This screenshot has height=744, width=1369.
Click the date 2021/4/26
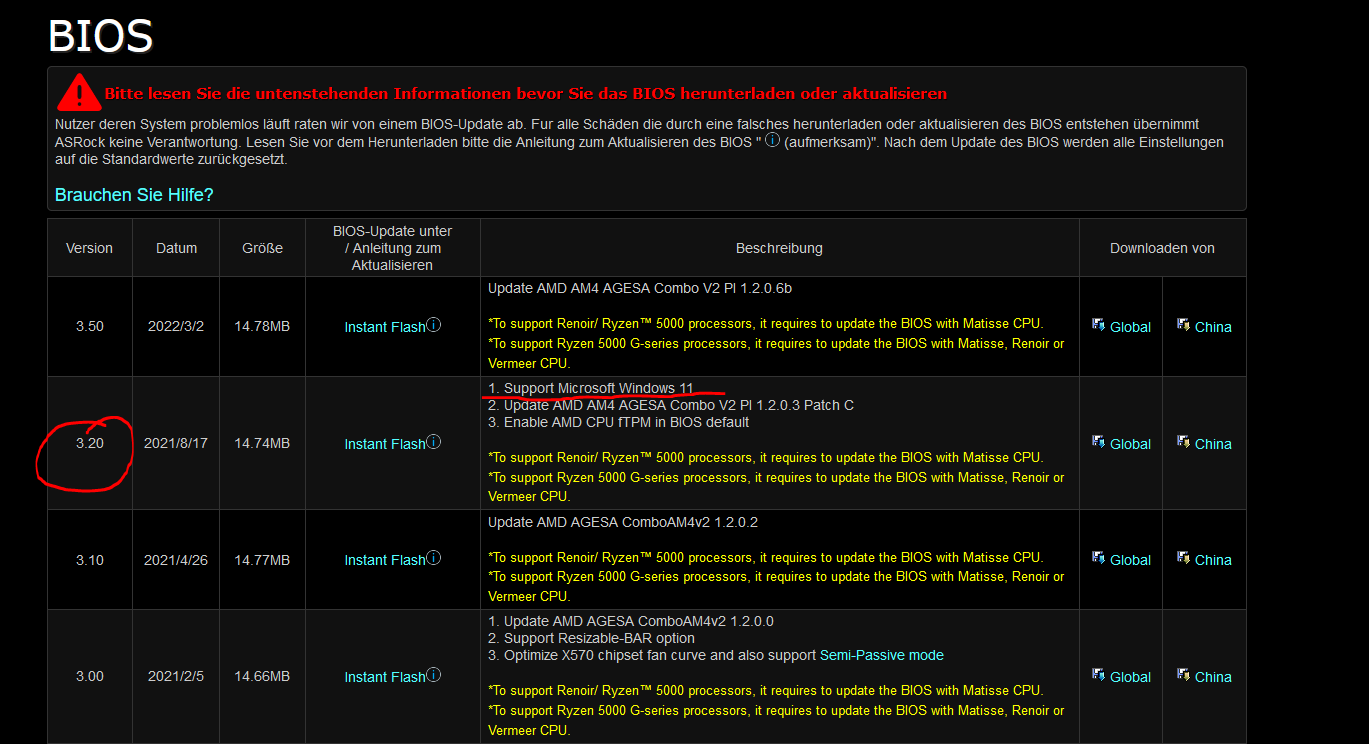pos(176,560)
